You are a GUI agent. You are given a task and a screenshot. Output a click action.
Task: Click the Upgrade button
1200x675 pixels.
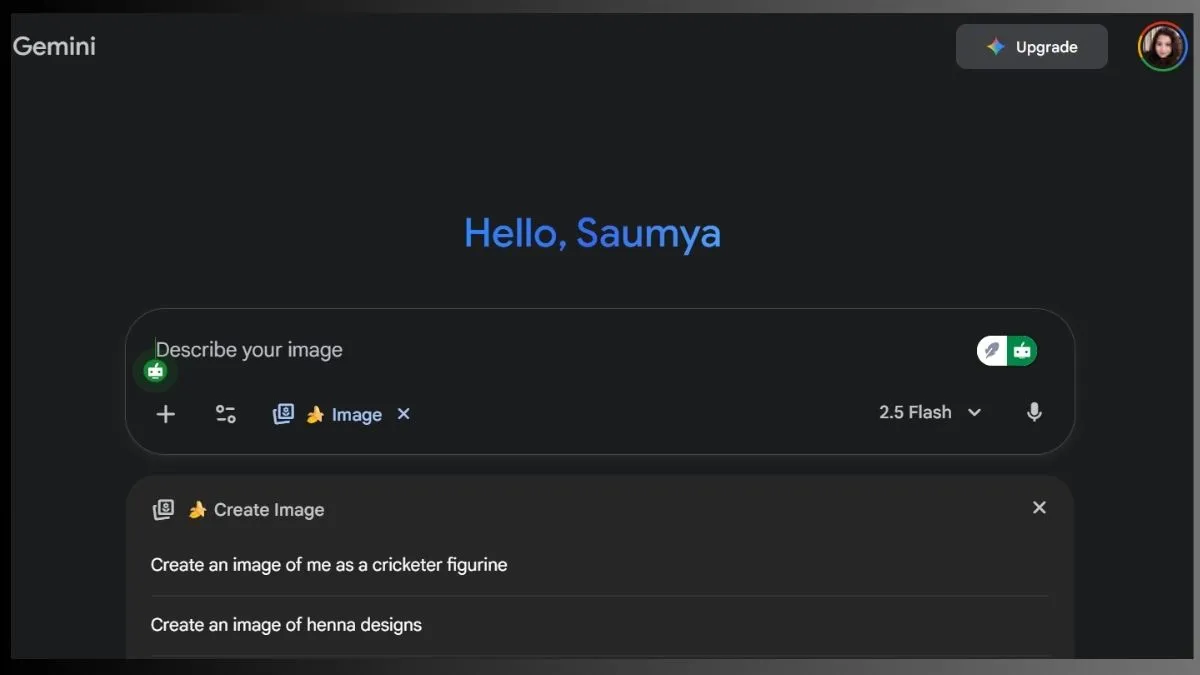click(1032, 46)
